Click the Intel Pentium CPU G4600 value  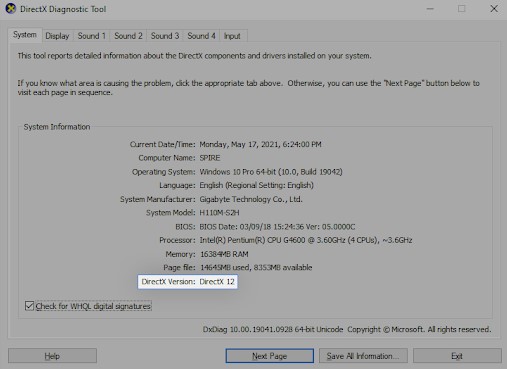tap(306, 240)
